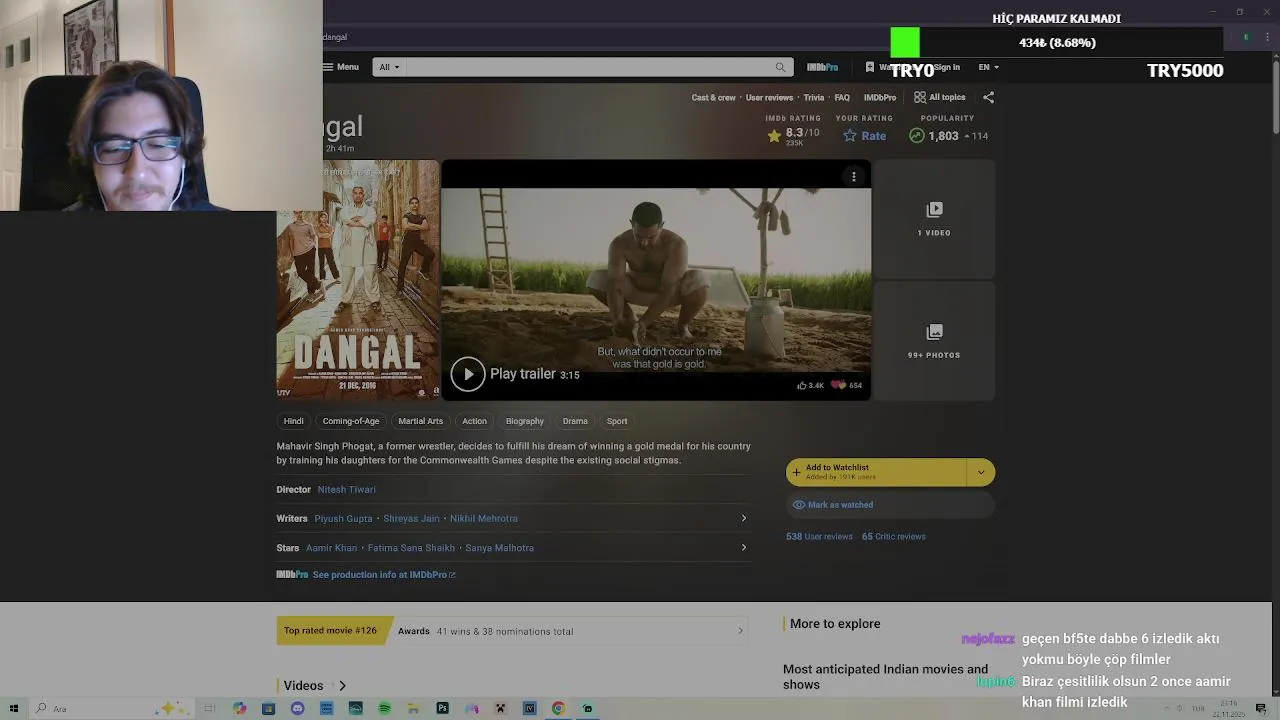Expand the Writers row chevron

743,518
